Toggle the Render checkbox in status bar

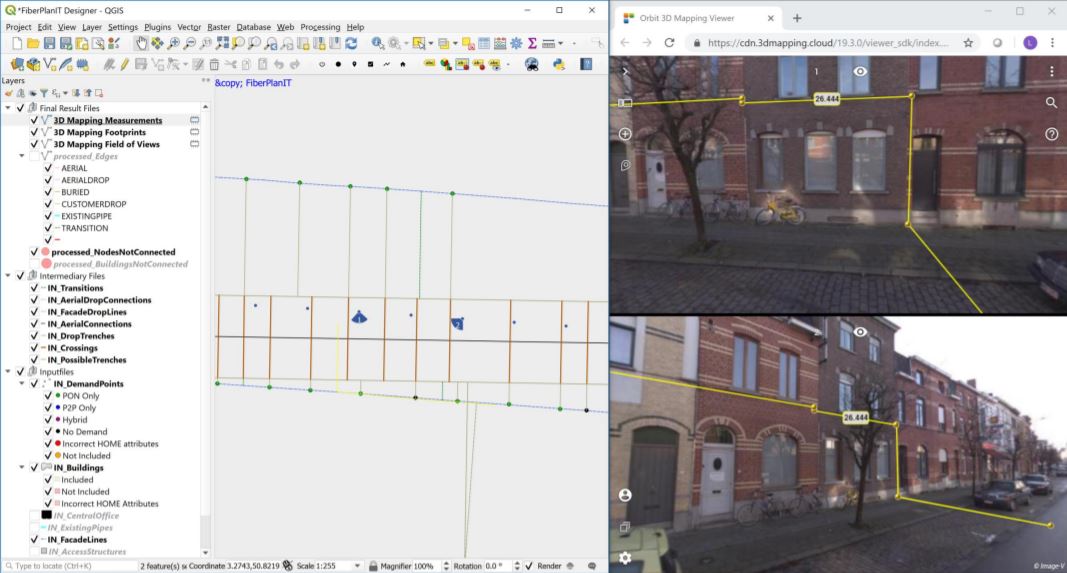[529, 566]
